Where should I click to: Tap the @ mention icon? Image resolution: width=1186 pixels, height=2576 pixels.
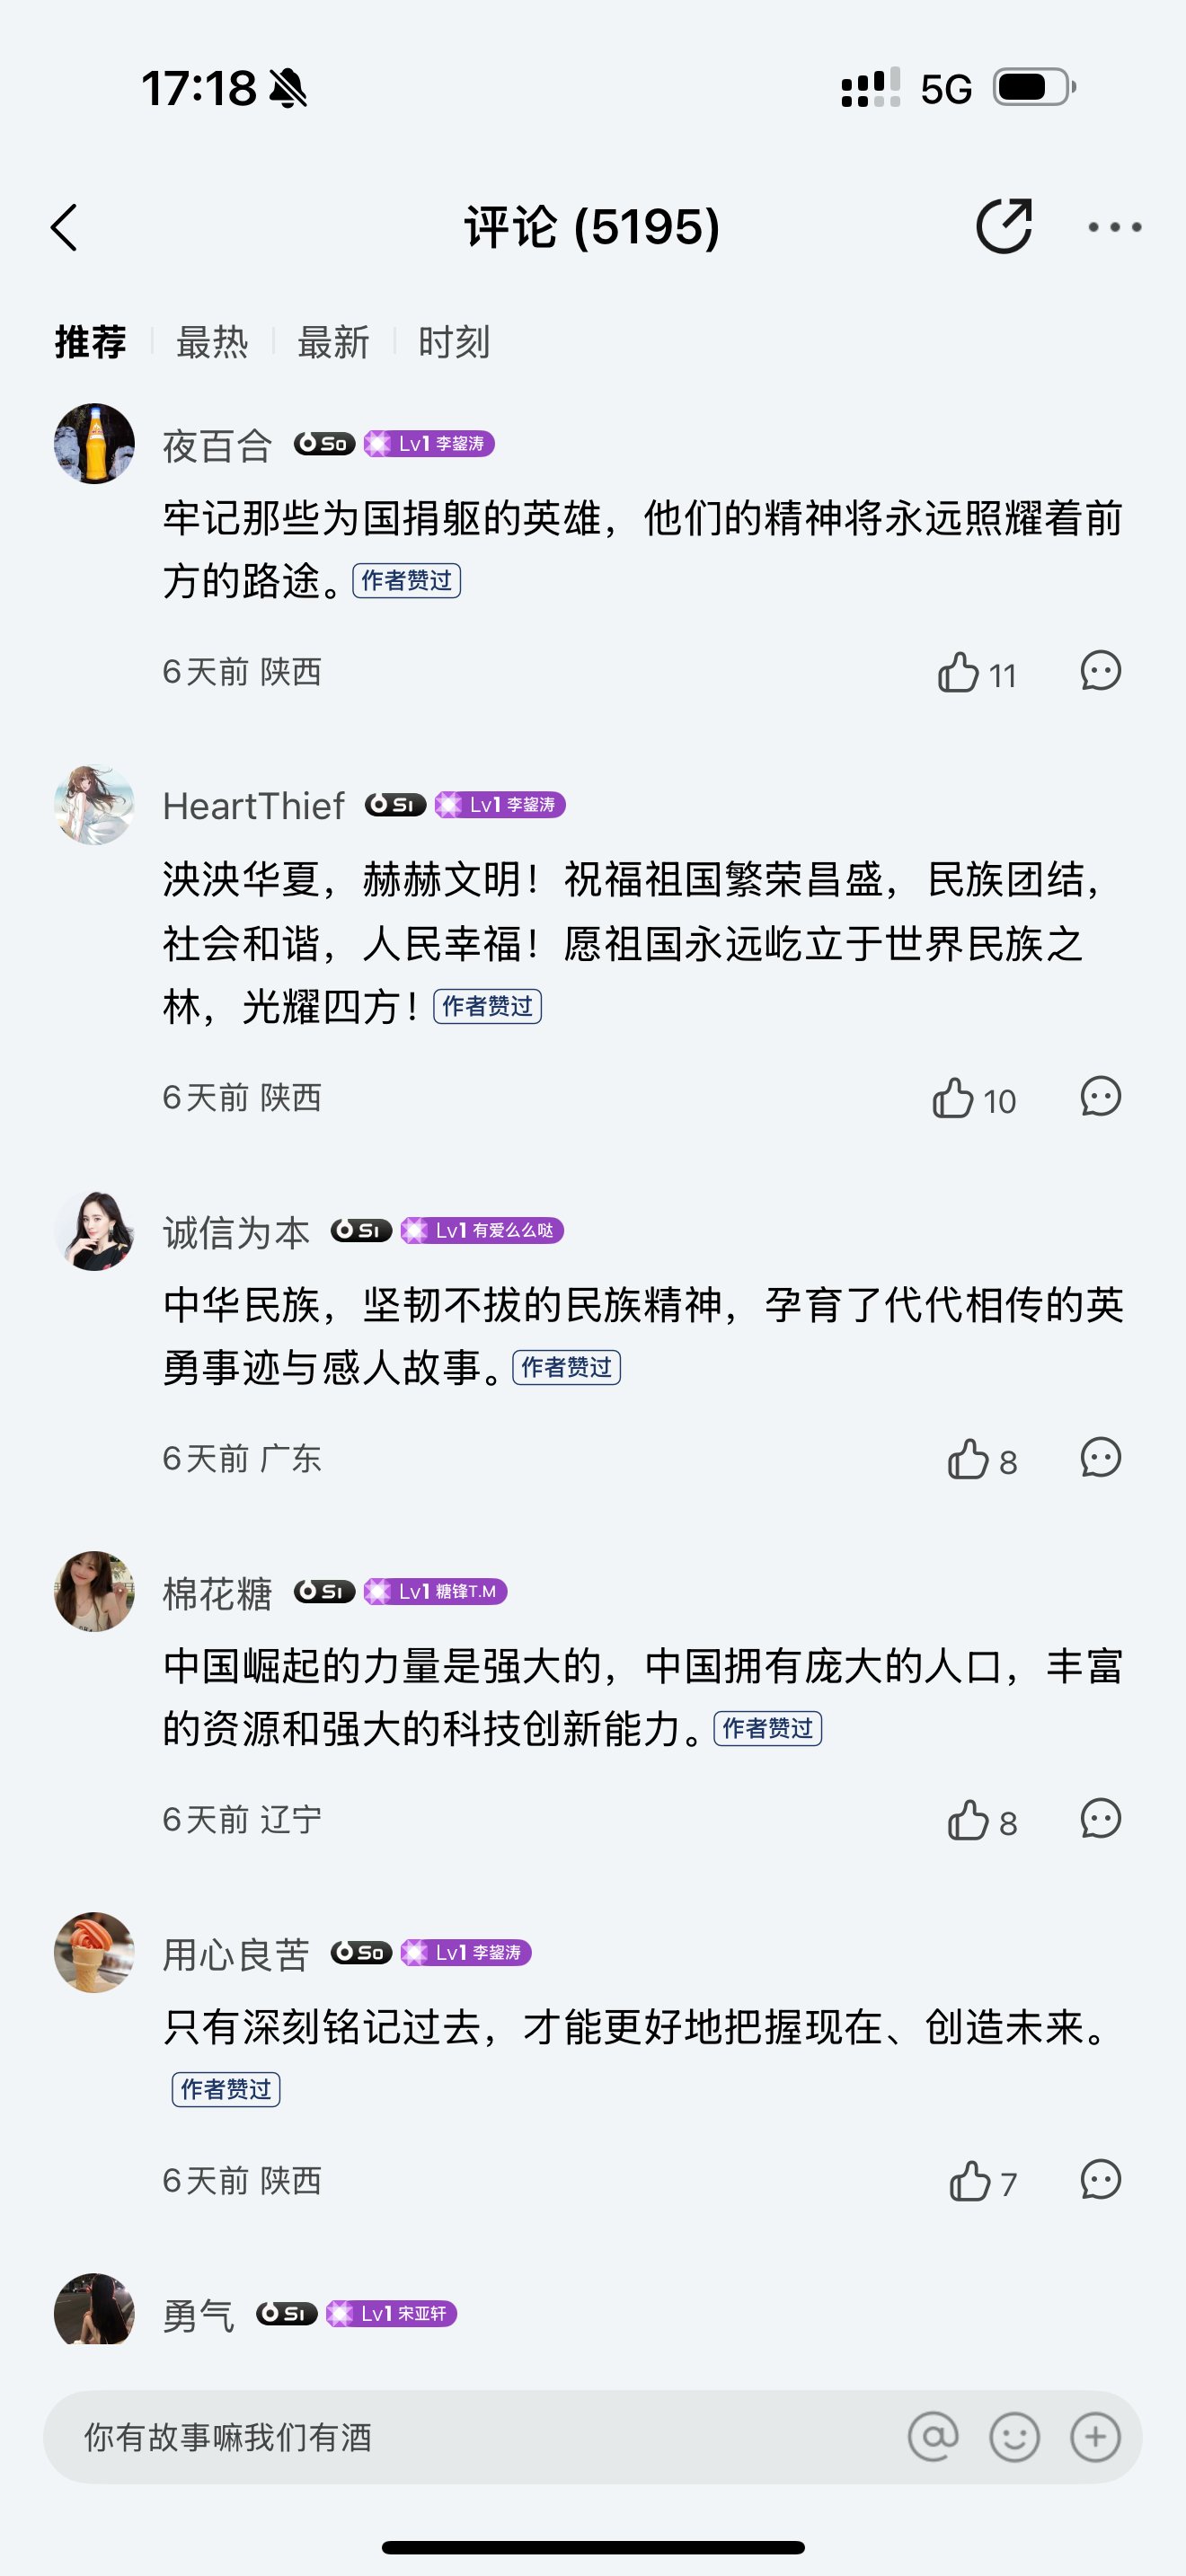pyautogui.click(x=932, y=2436)
